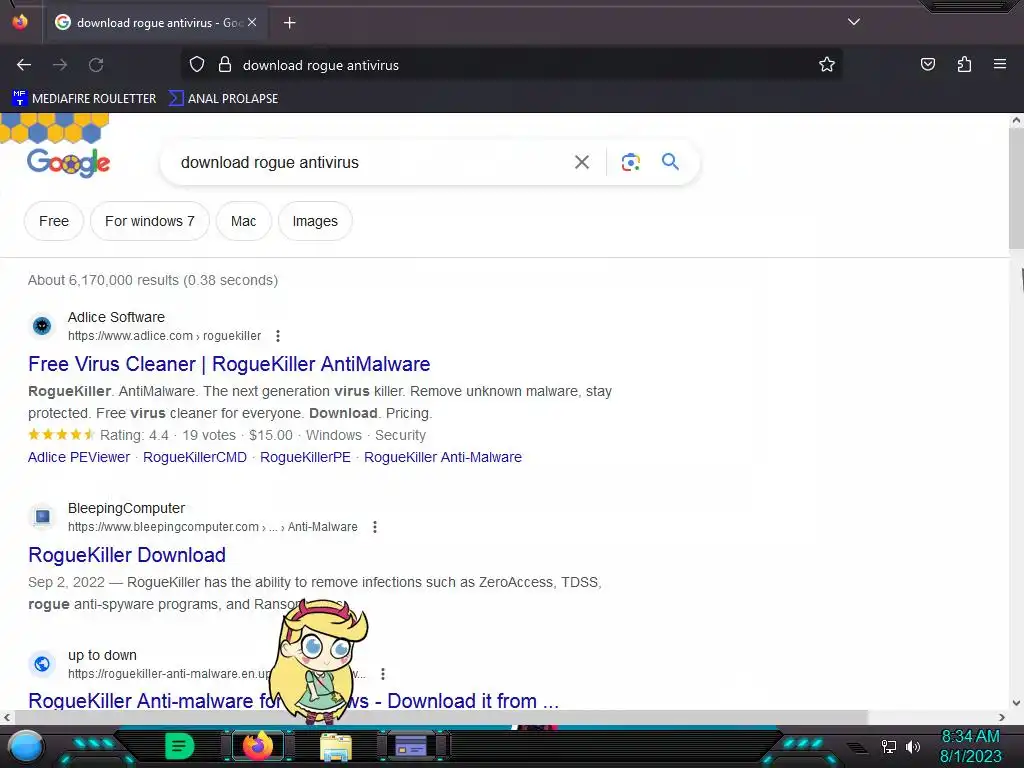Click the Adlice Software site favicon
1024x768 pixels.
pos(42,326)
